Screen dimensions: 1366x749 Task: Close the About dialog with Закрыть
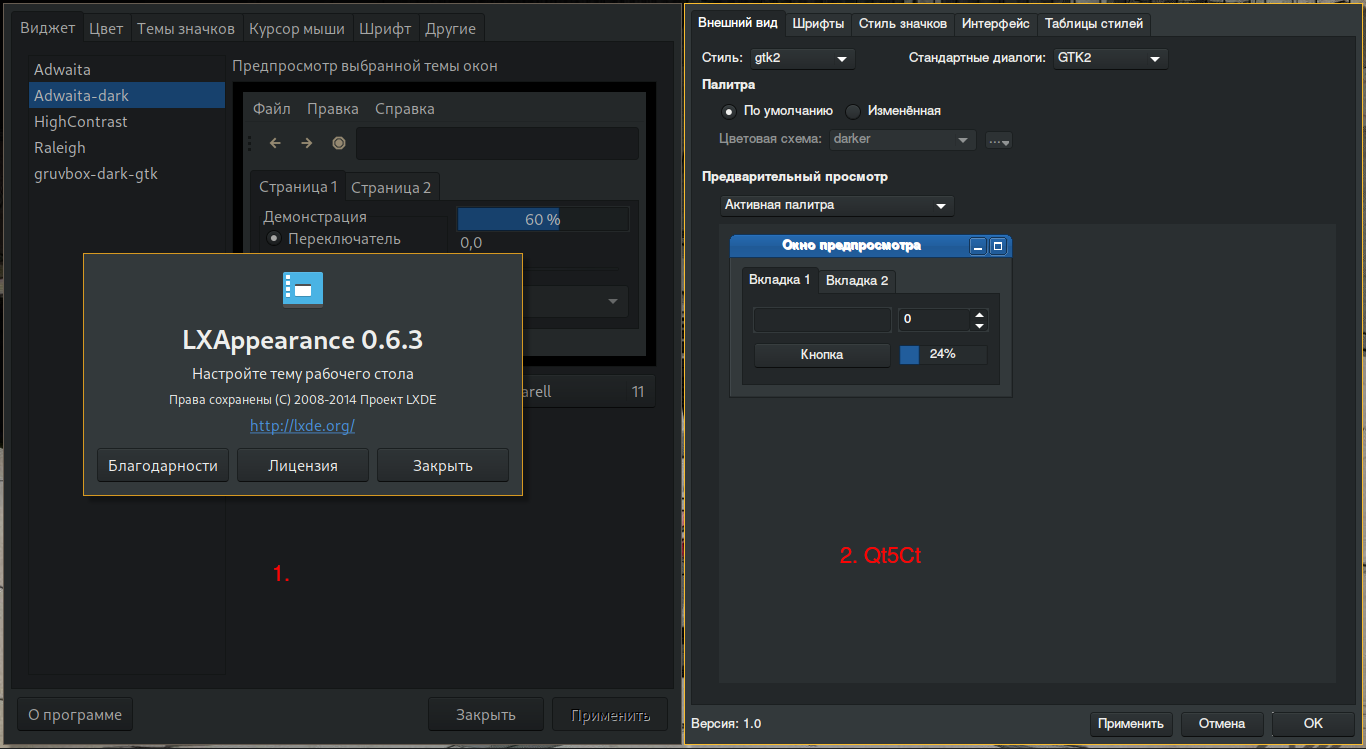pos(443,465)
